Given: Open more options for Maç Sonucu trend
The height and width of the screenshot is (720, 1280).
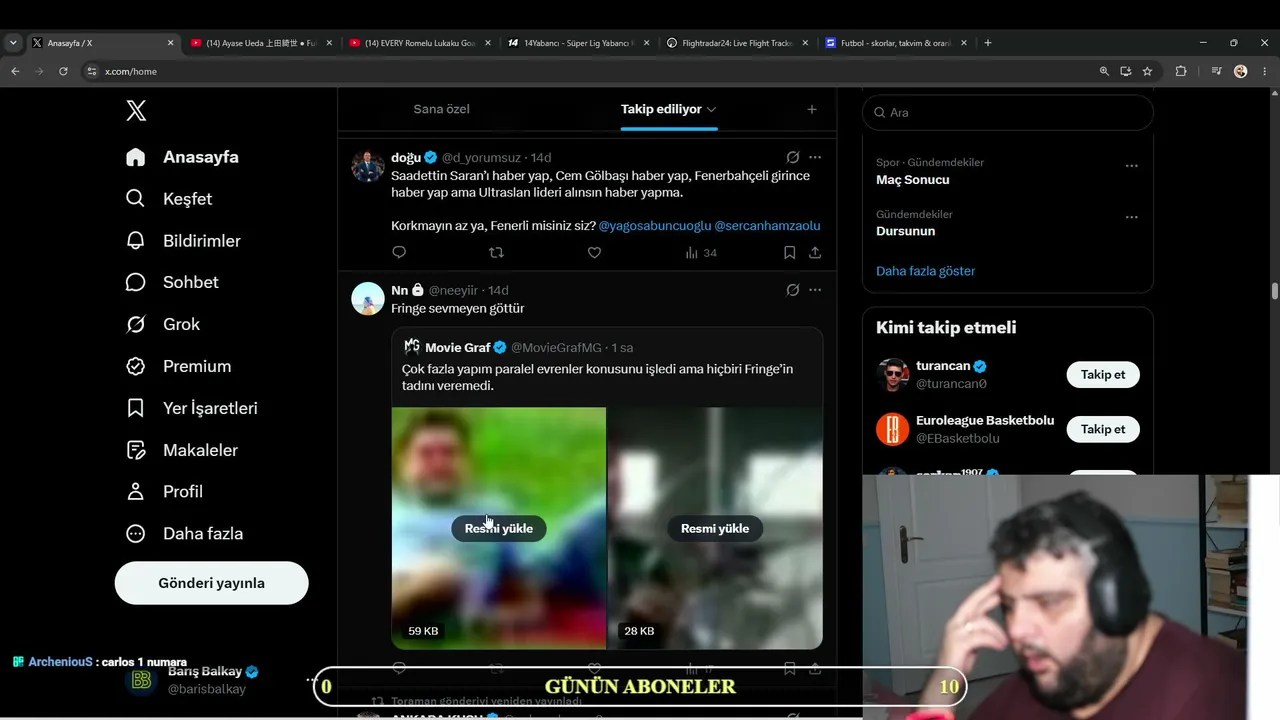Looking at the screenshot, I should click(x=1132, y=165).
